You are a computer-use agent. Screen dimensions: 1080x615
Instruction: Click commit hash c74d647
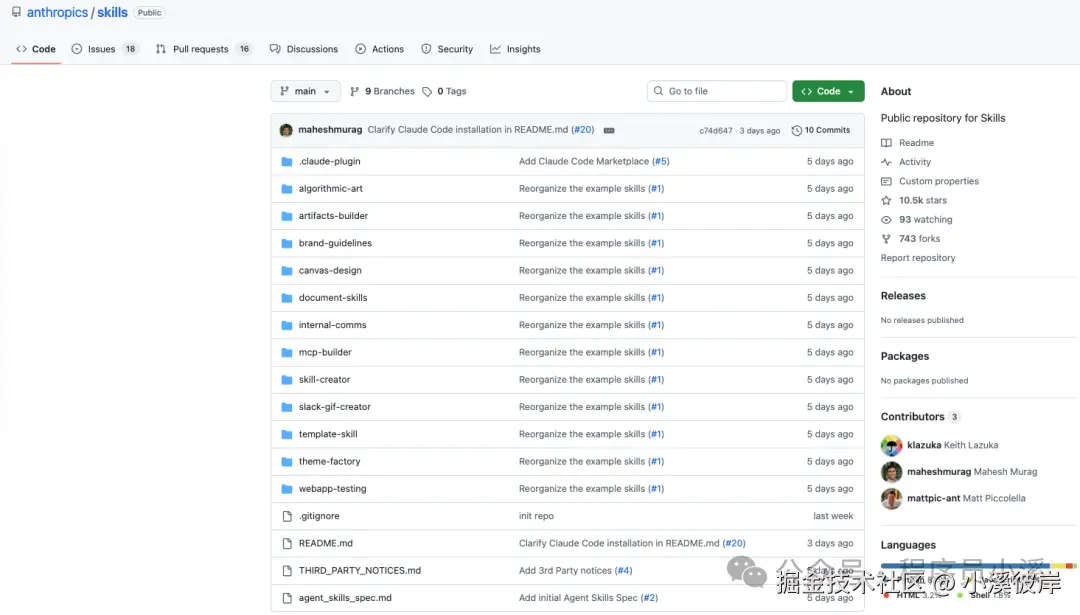[716, 131]
